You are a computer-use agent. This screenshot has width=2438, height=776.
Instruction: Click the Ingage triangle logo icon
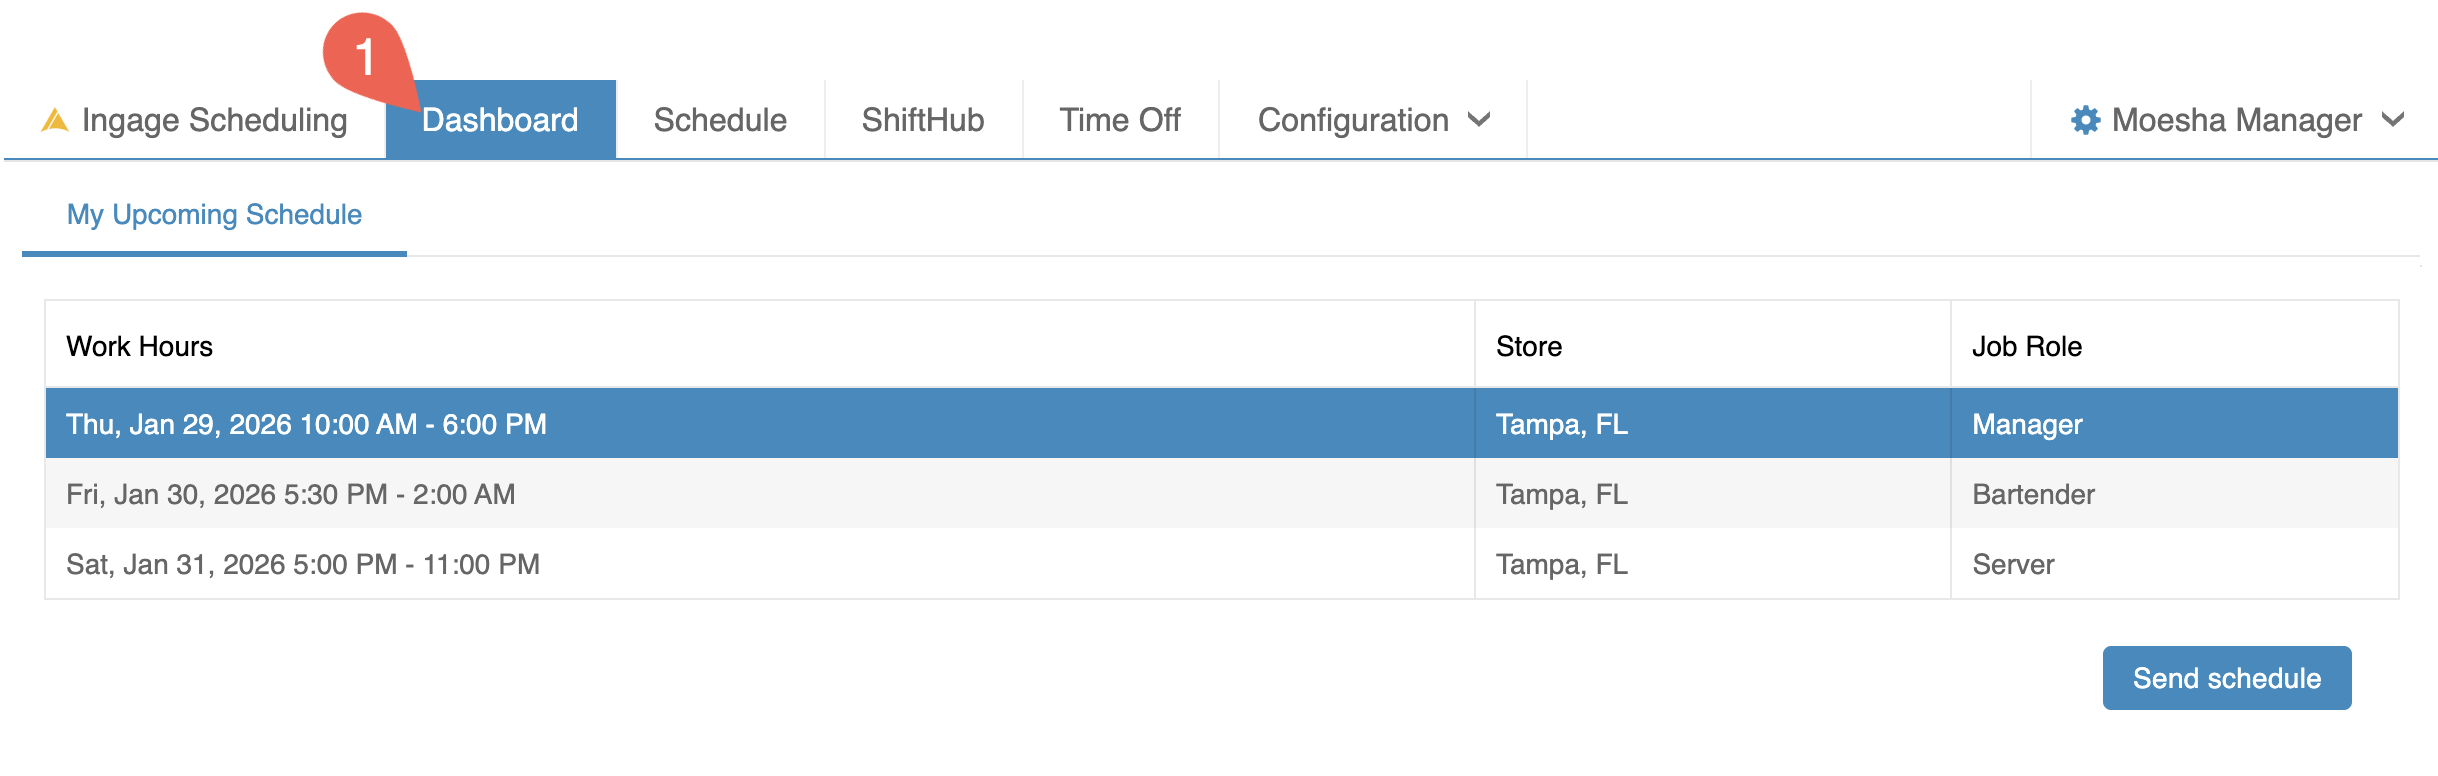(55, 121)
